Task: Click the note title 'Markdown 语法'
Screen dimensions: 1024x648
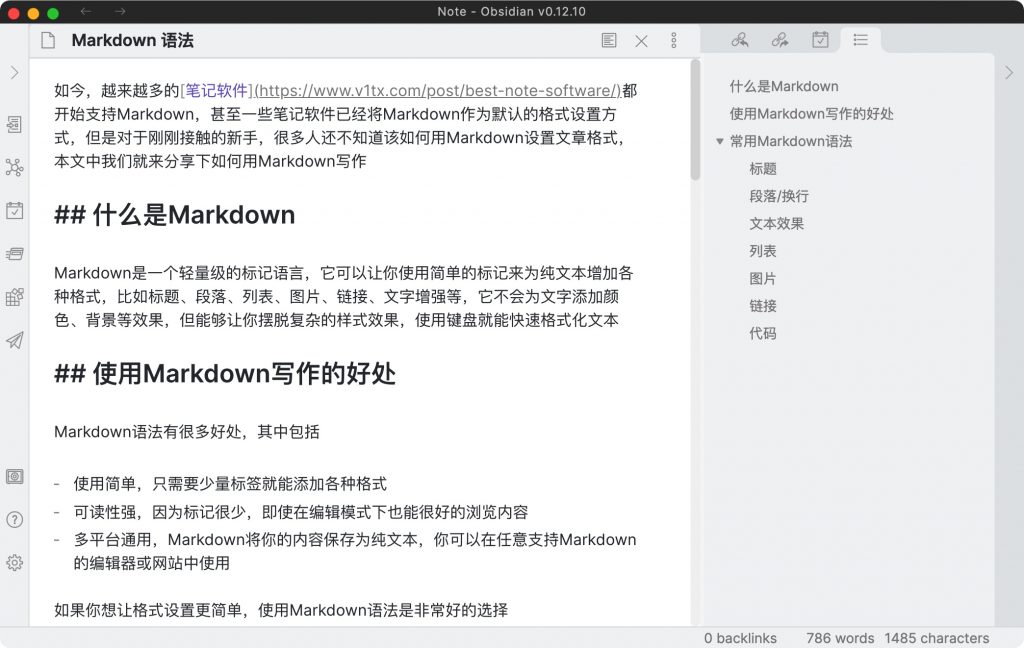Action: coord(133,40)
